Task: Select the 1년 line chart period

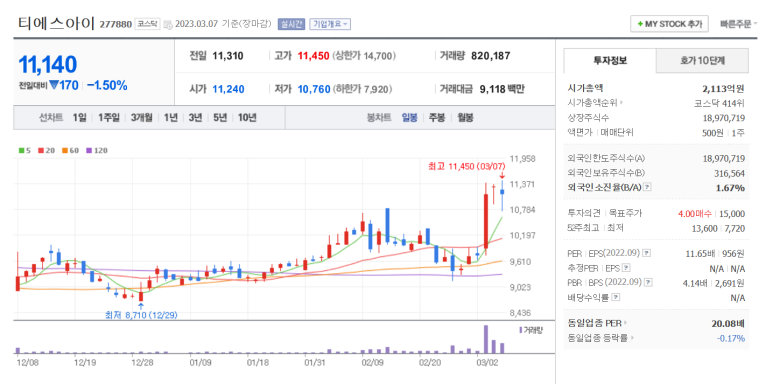Action: pos(170,118)
